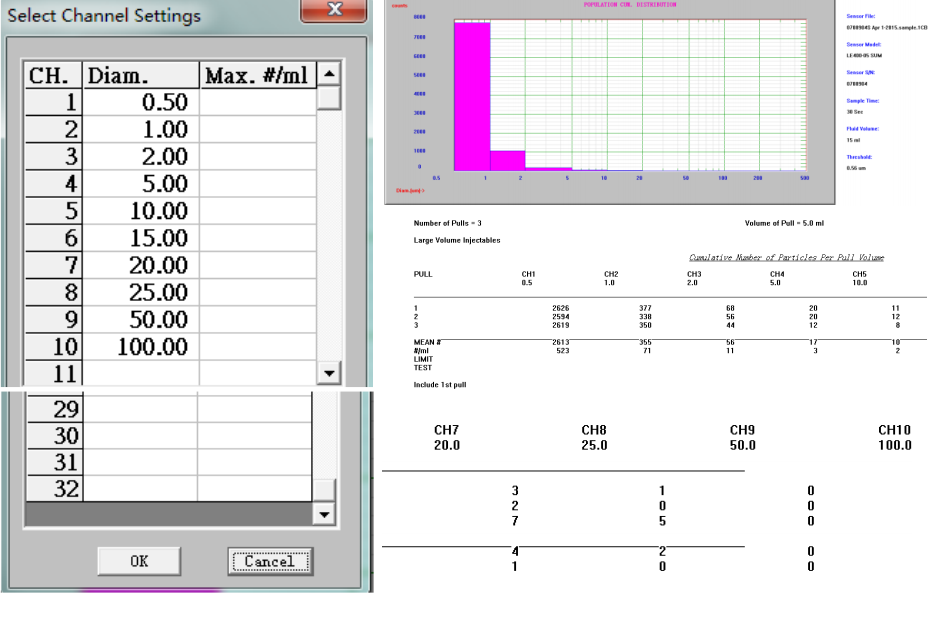The height and width of the screenshot is (626, 933).
Task: Click the CH7 20.0 column heading
Action: [x=447, y=437]
